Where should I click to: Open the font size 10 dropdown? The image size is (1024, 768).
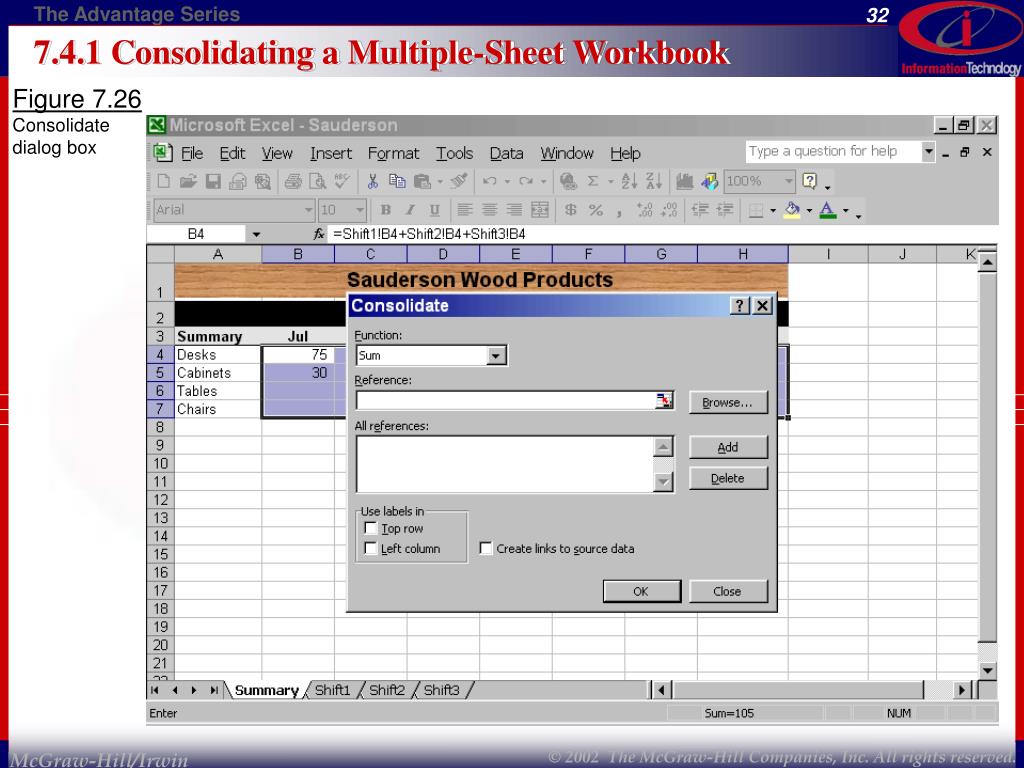pyautogui.click(x=360, y=210)
